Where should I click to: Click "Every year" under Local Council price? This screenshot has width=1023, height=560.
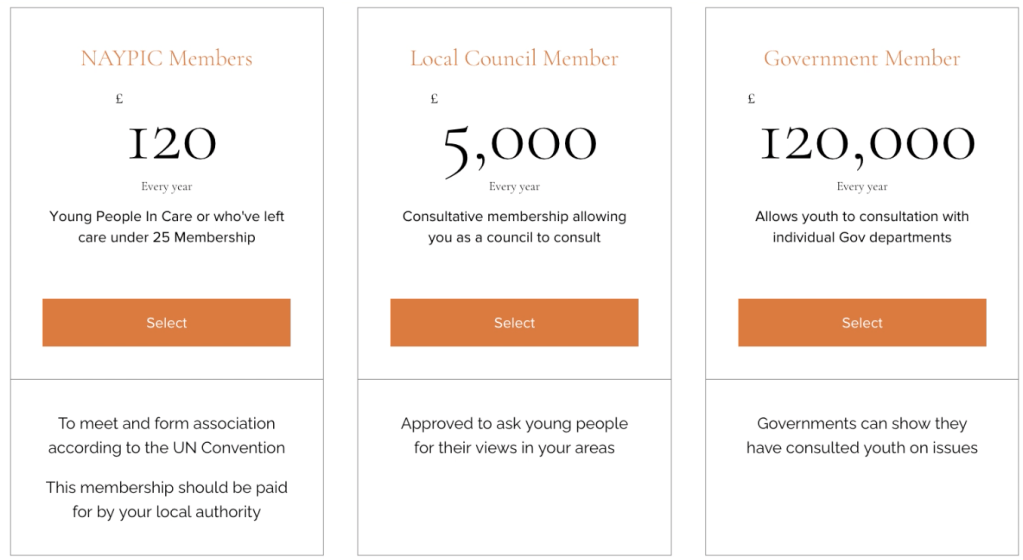point(514,187)
